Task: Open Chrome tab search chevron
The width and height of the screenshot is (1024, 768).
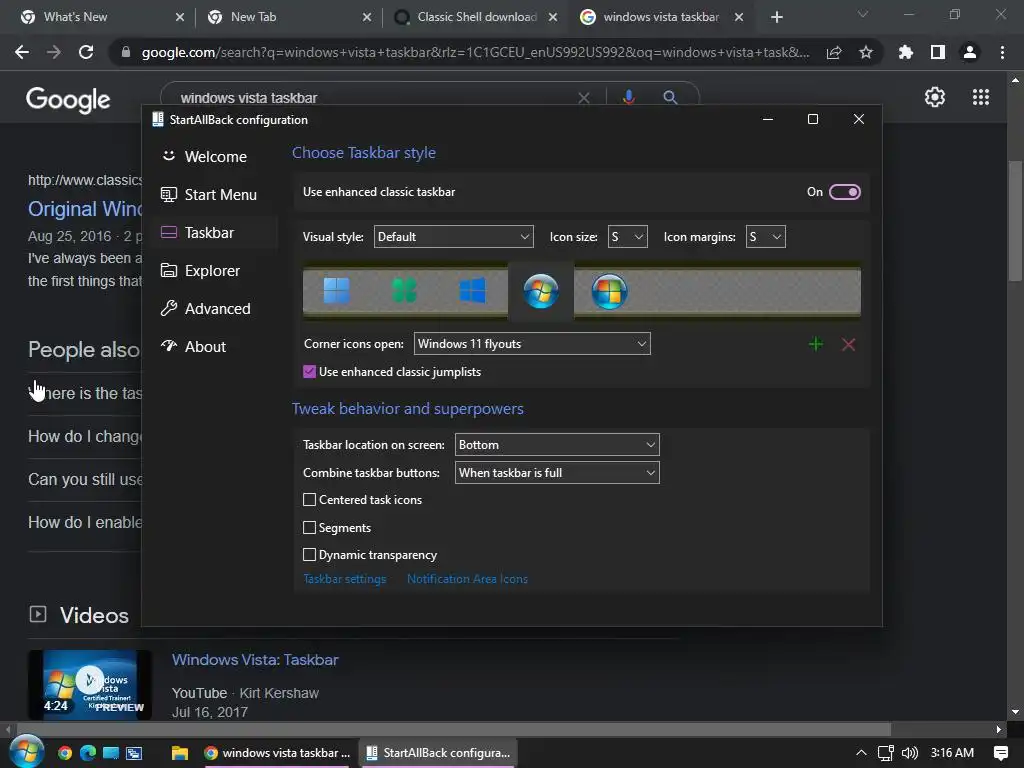Action: [863, 14]
